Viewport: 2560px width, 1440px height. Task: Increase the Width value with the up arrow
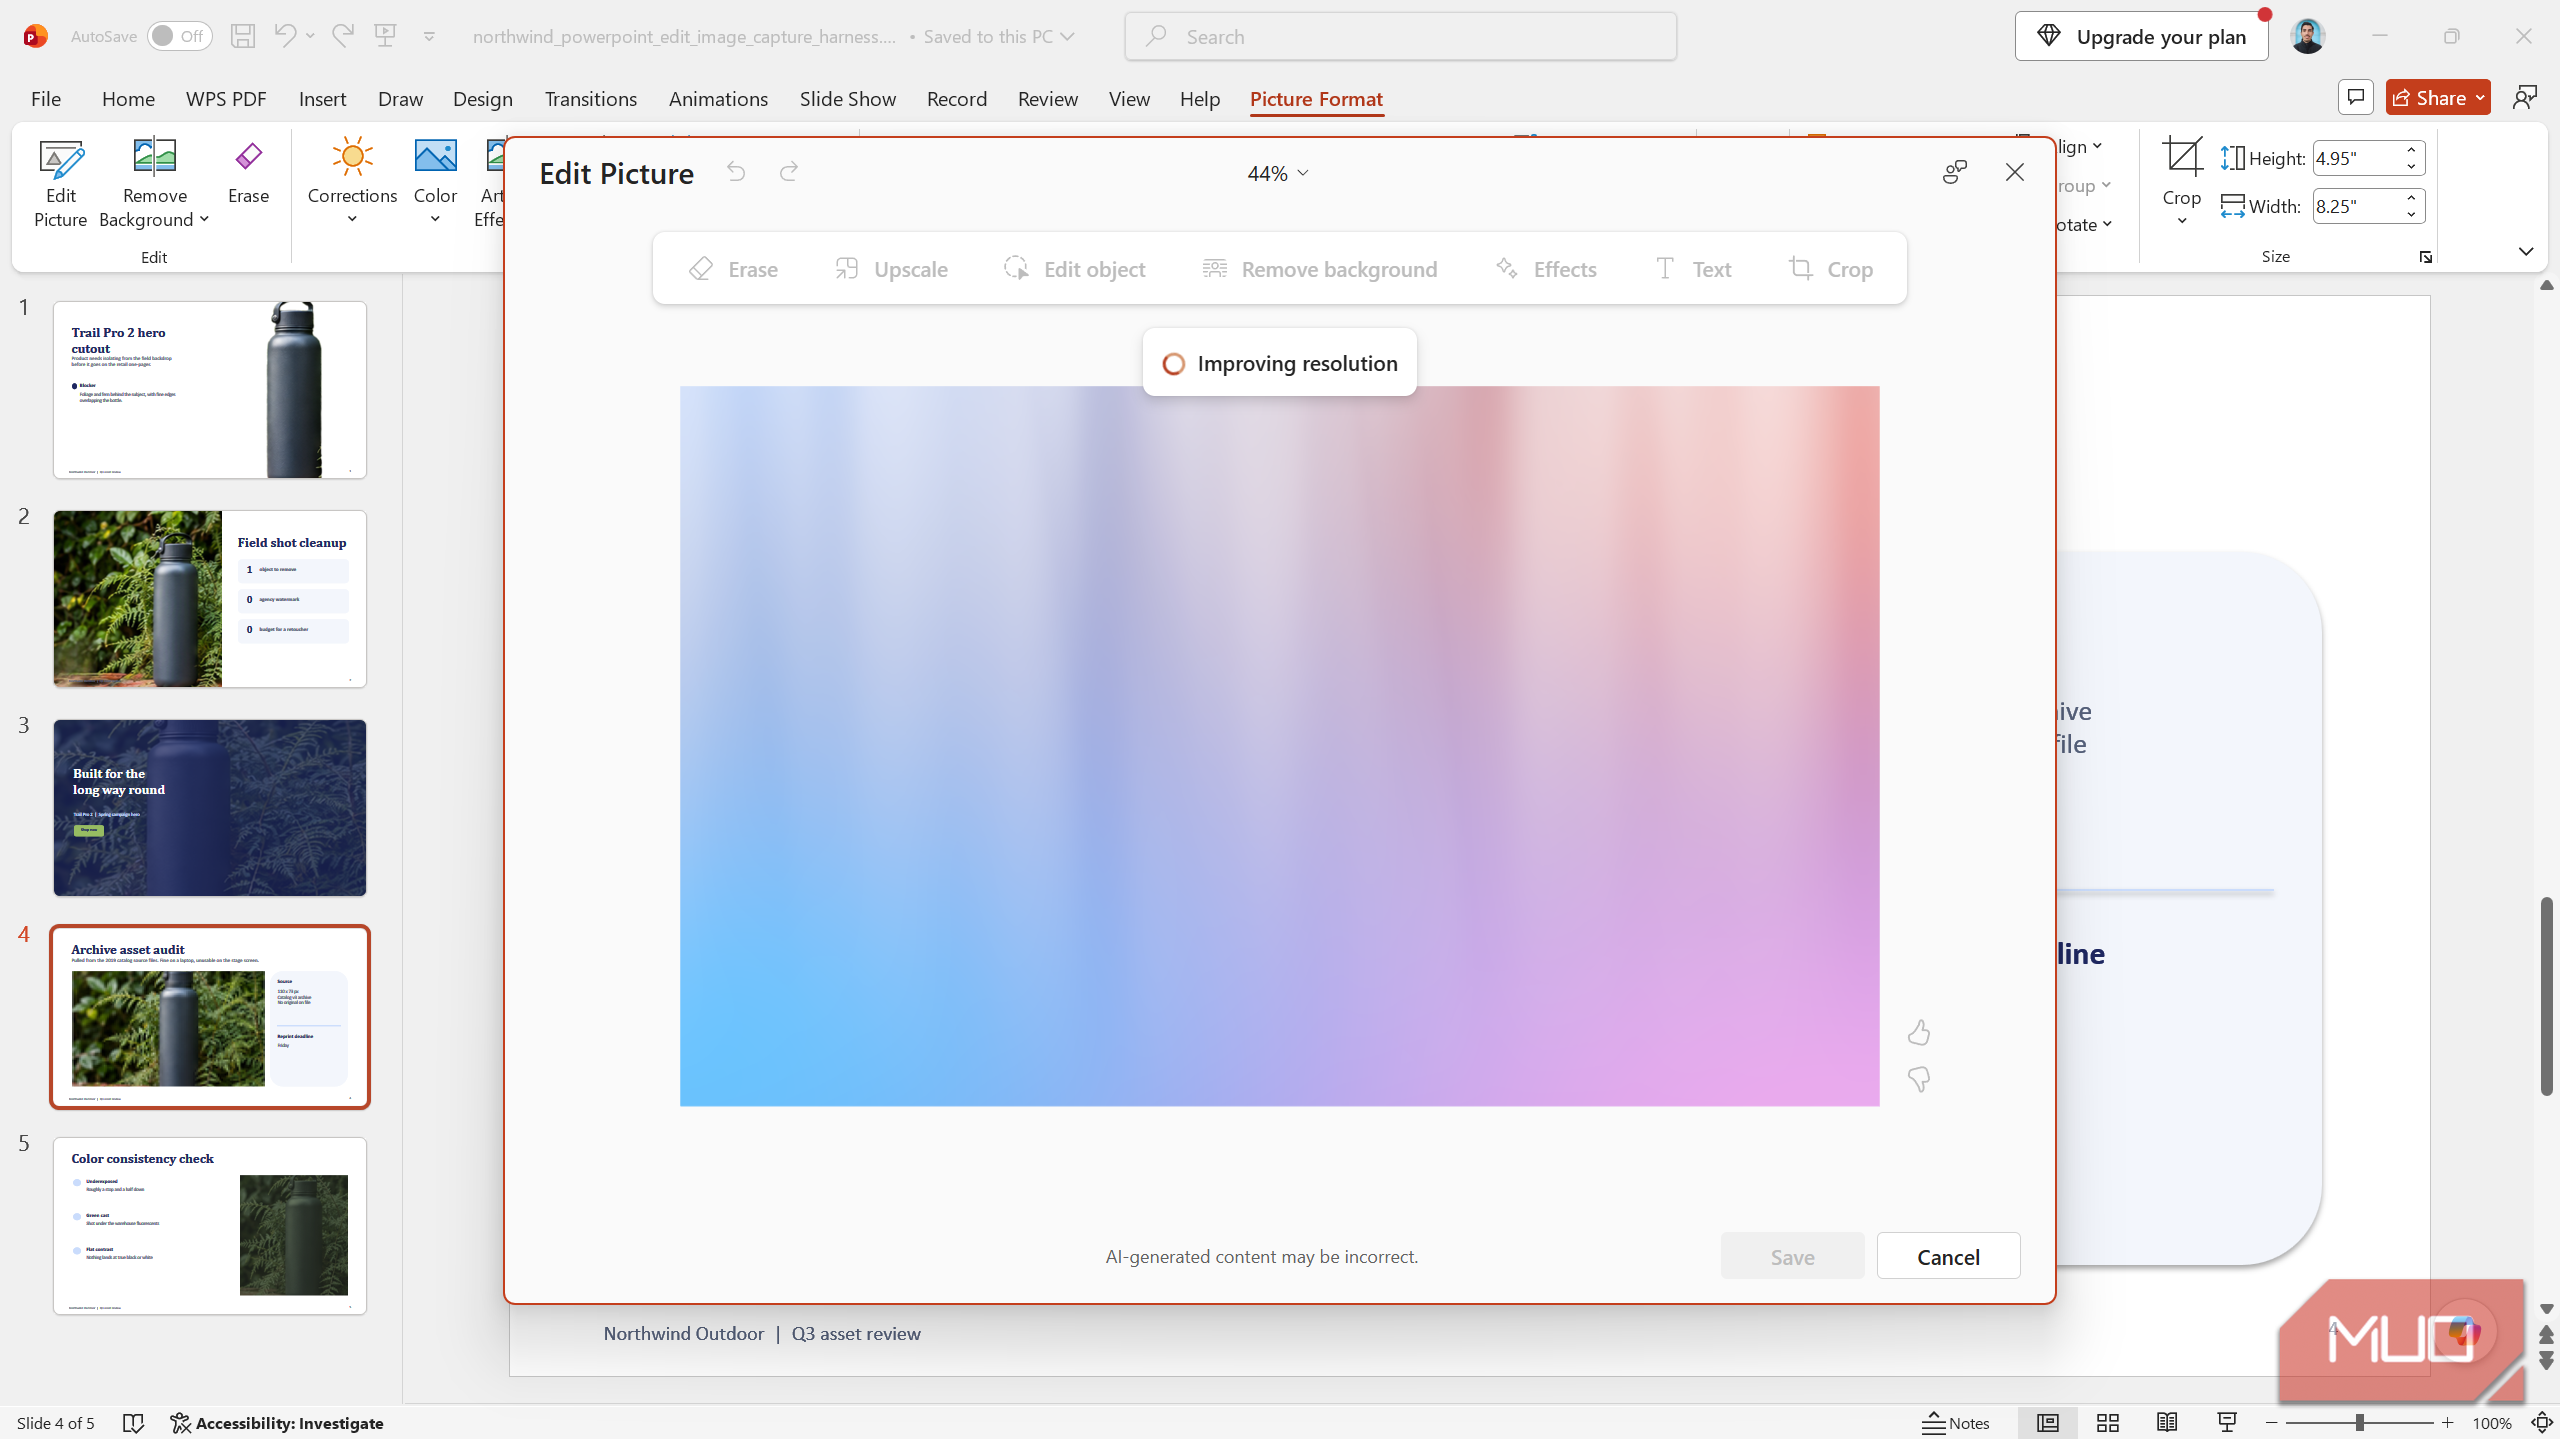2412,197
